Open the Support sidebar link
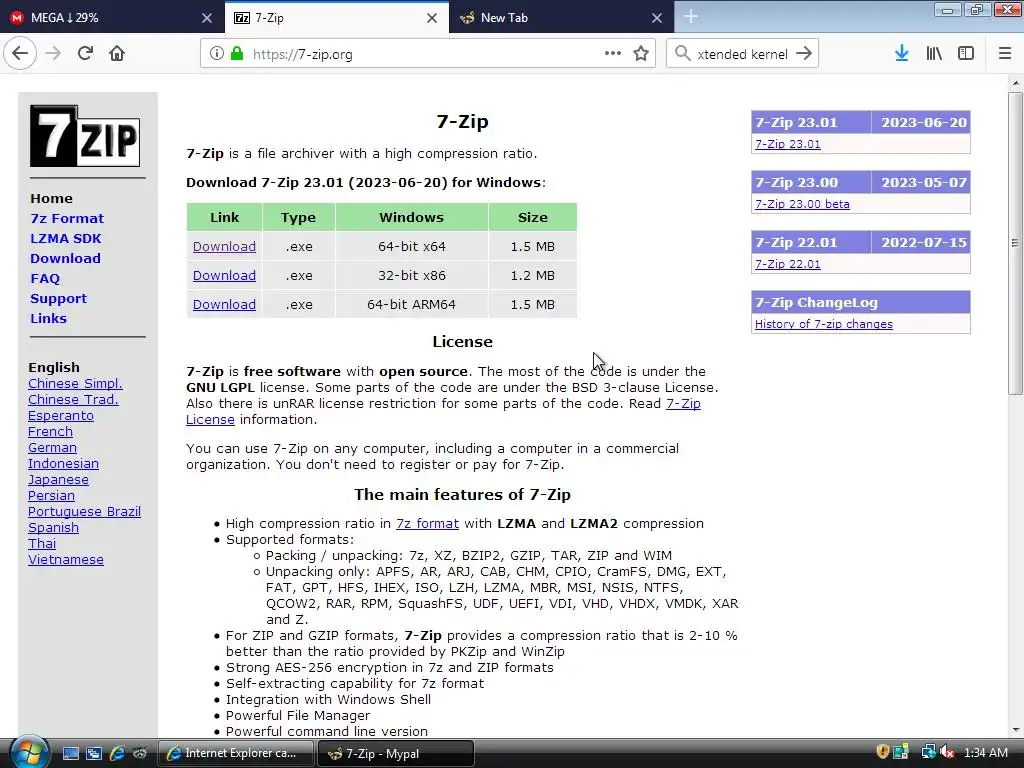Image resolution: width=1024 pixels, height=768 pixels. pyautogui.click(x=58, y=298)
